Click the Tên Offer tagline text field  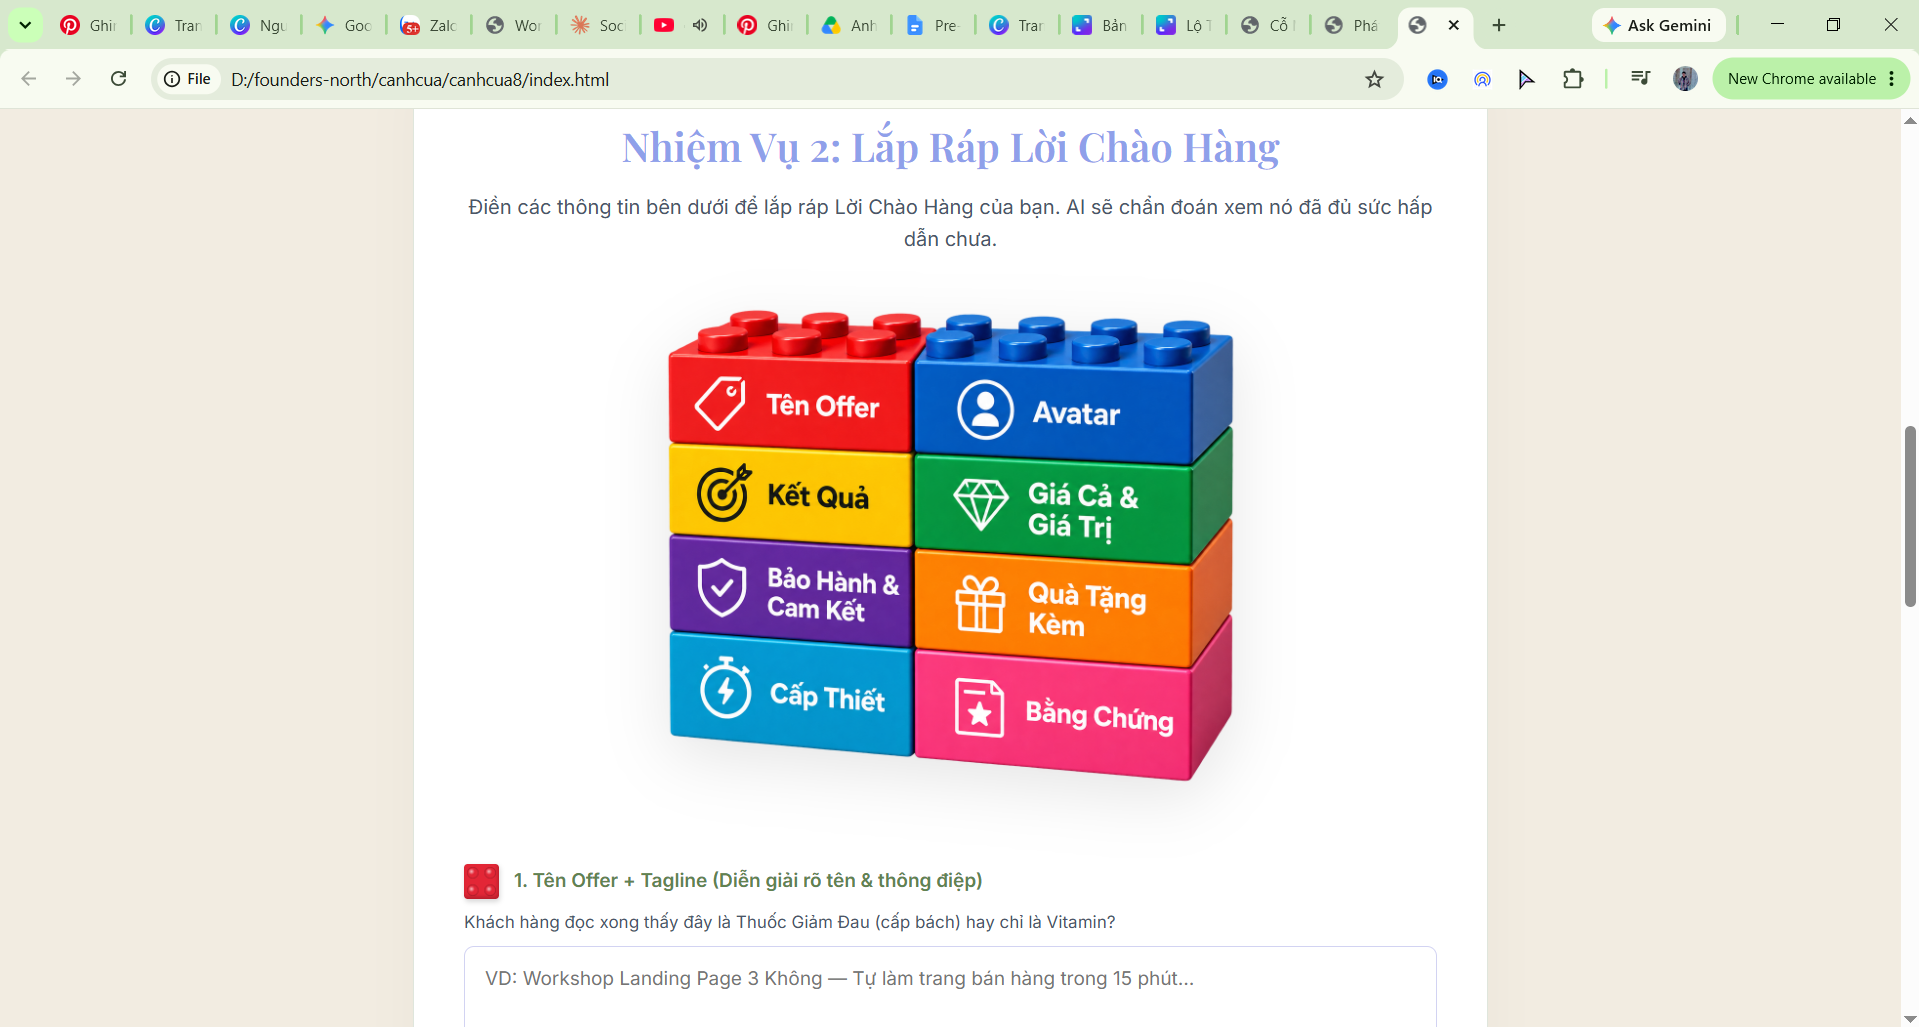[950, 986]
